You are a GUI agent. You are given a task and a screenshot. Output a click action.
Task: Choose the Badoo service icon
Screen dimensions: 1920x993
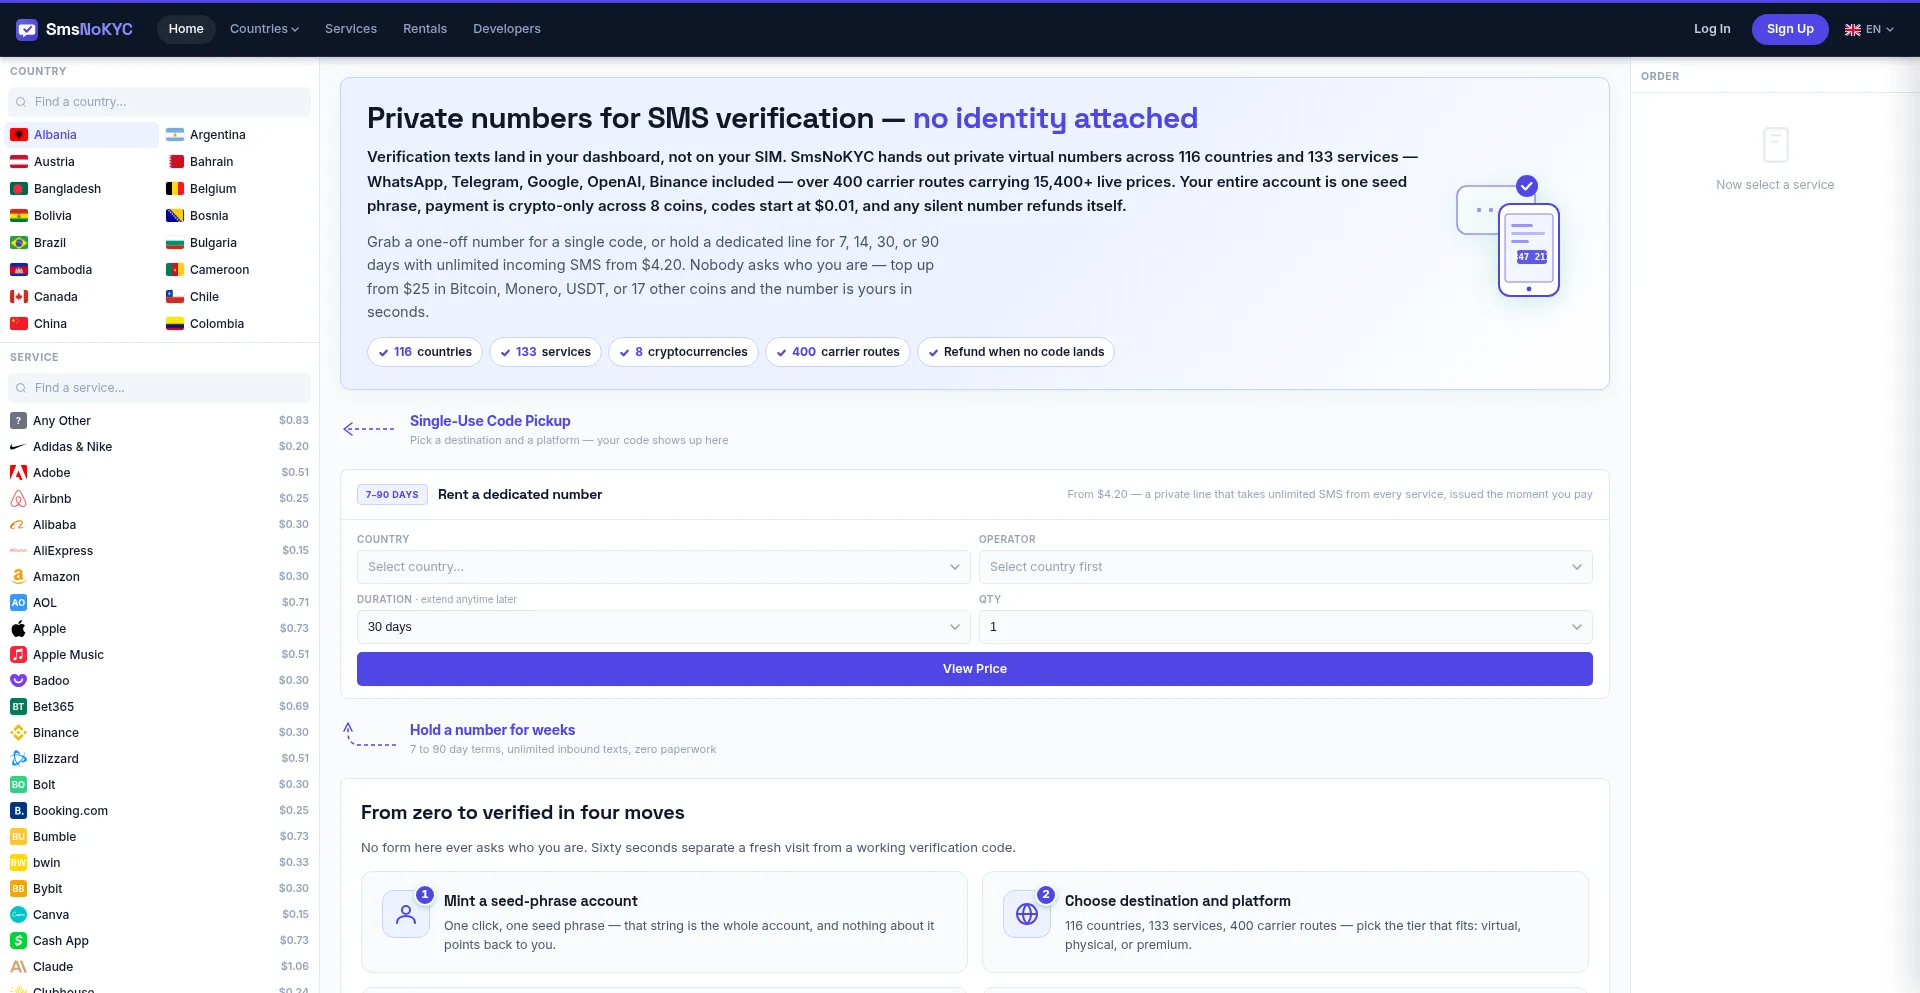(18, 681)
